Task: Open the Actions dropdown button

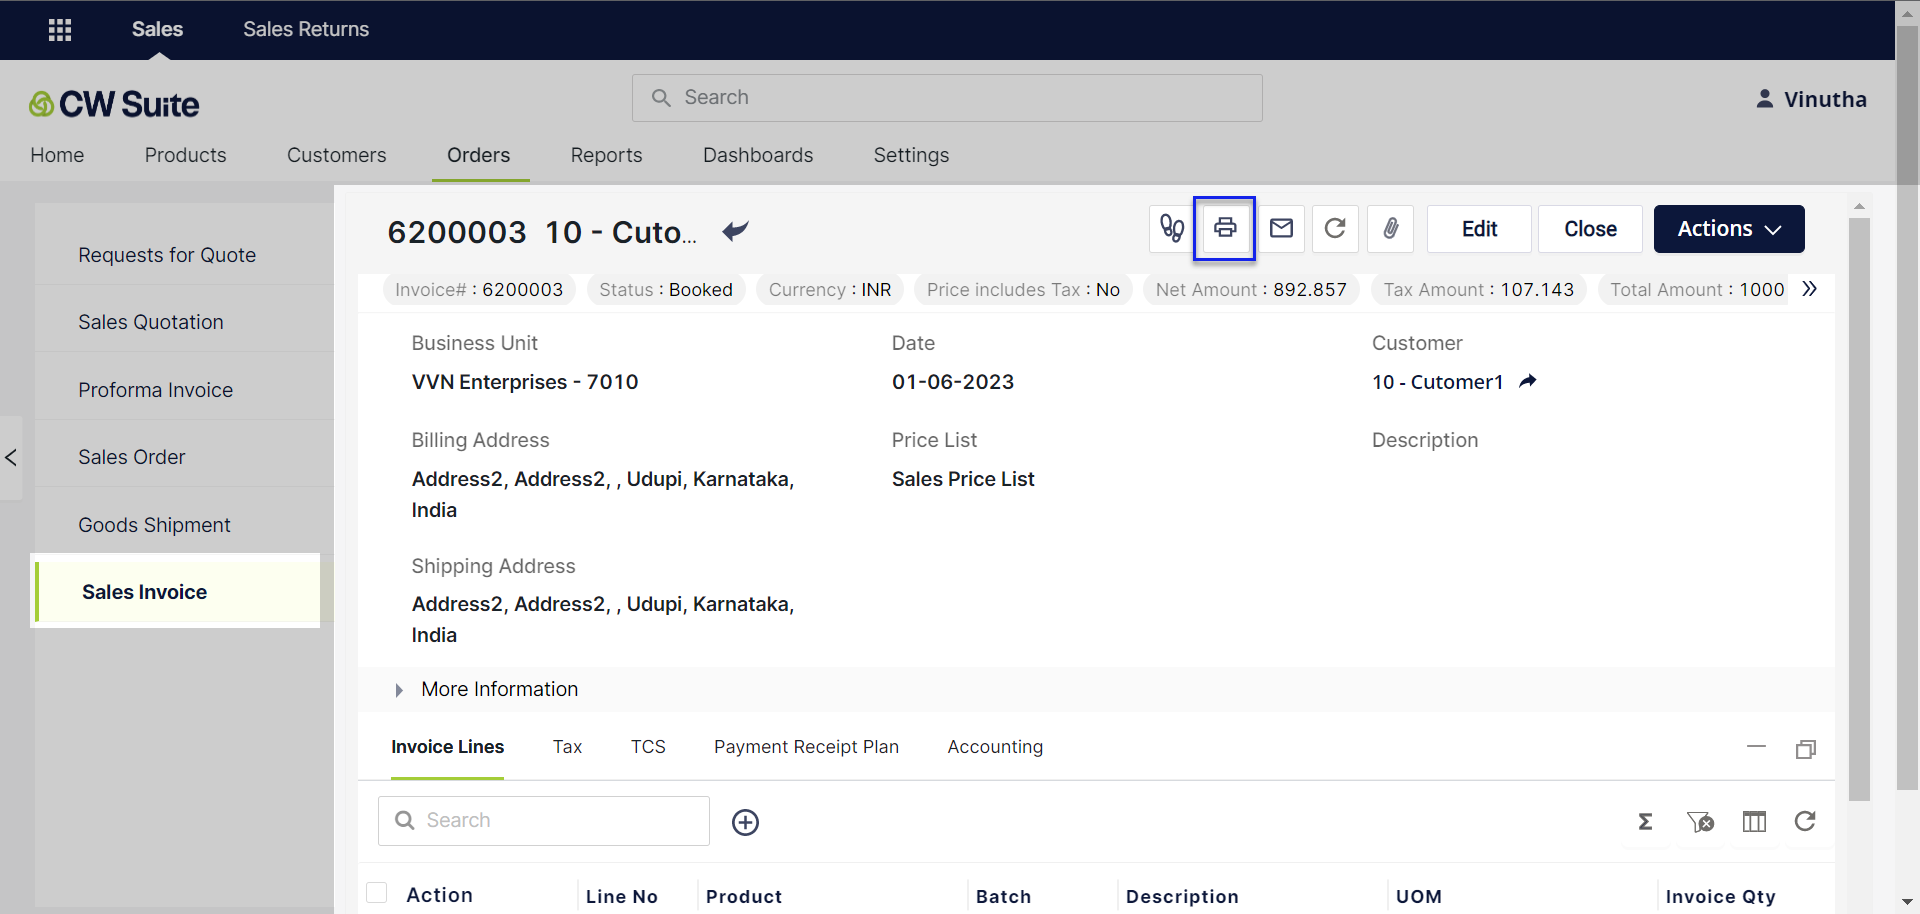Action: coord(1728,229)
